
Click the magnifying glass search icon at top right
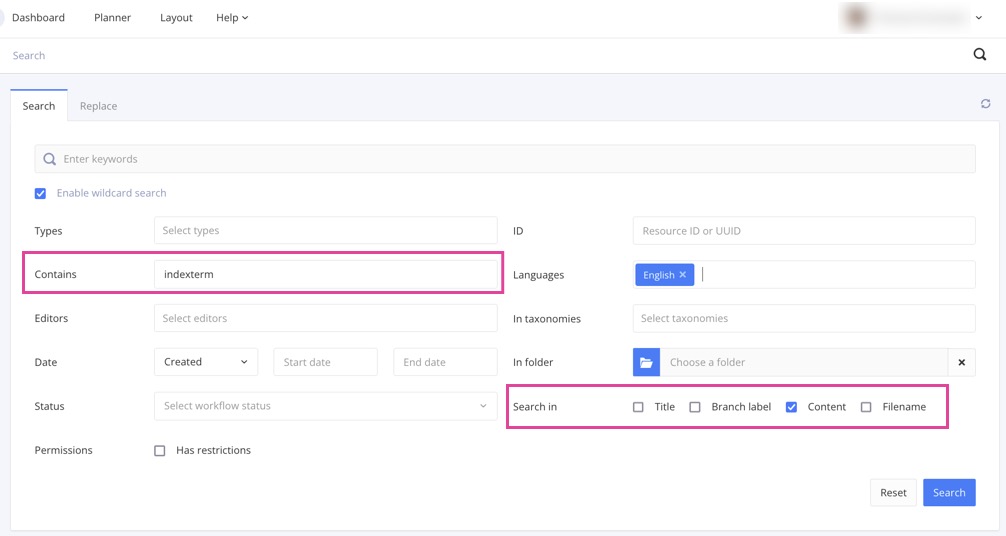(x=979, y=55)
